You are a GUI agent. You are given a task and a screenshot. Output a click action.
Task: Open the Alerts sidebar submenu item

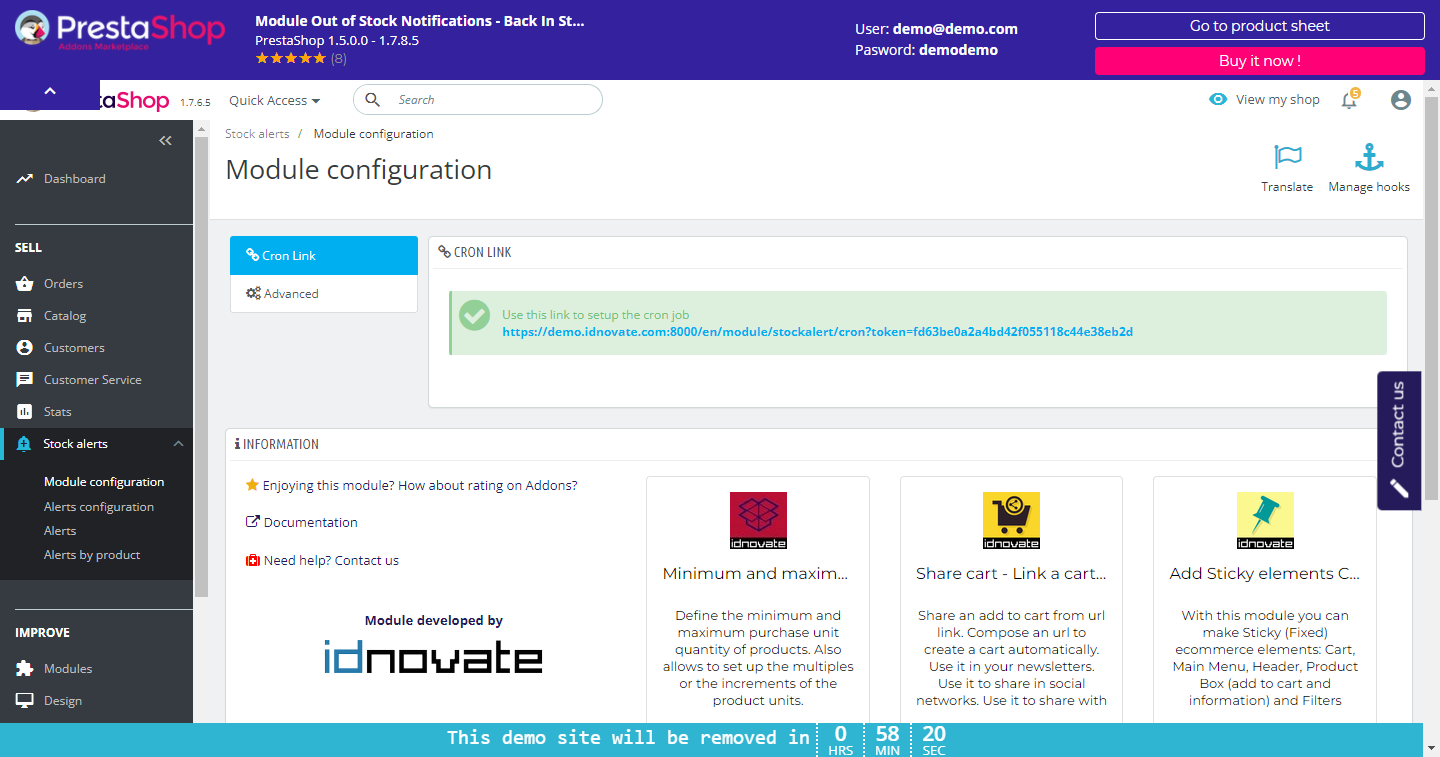[x=60, y=531]
